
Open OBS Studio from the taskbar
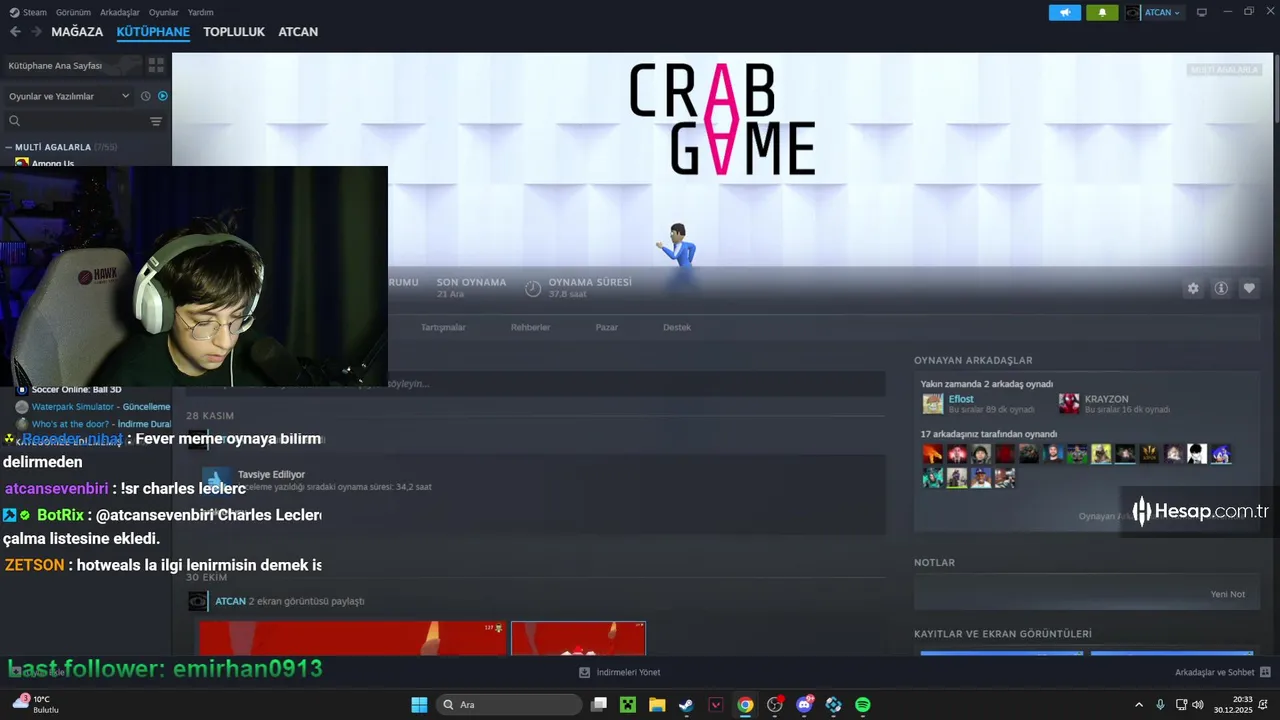tap(774, 705)
